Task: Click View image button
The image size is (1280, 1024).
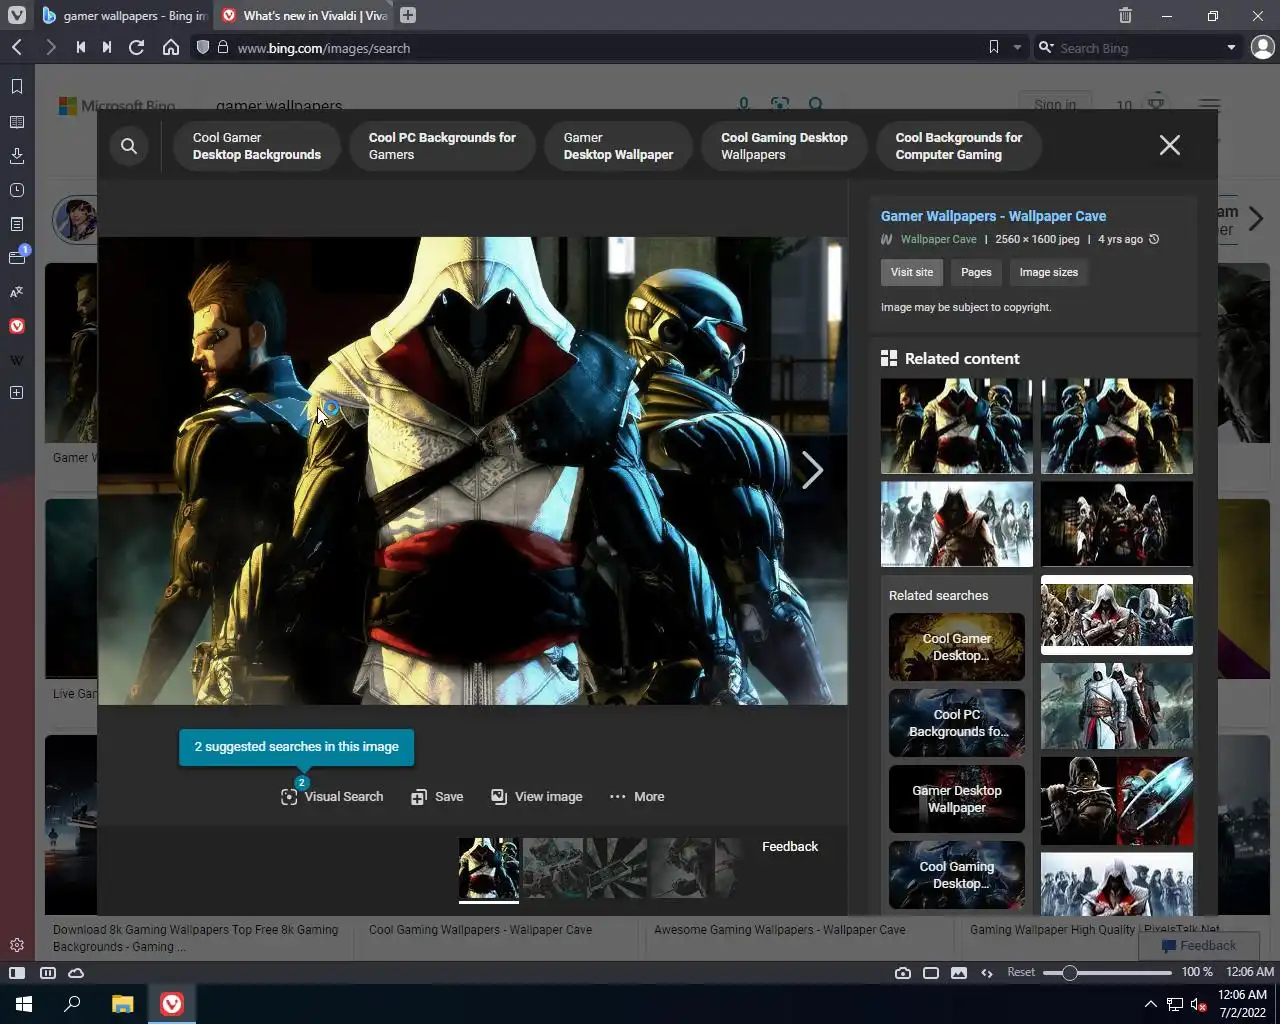Action: [x=536, y=797]
